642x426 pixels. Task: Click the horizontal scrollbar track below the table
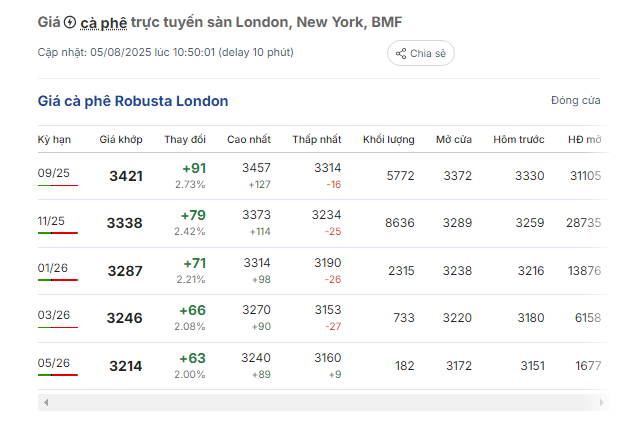(x=323, y=403)
